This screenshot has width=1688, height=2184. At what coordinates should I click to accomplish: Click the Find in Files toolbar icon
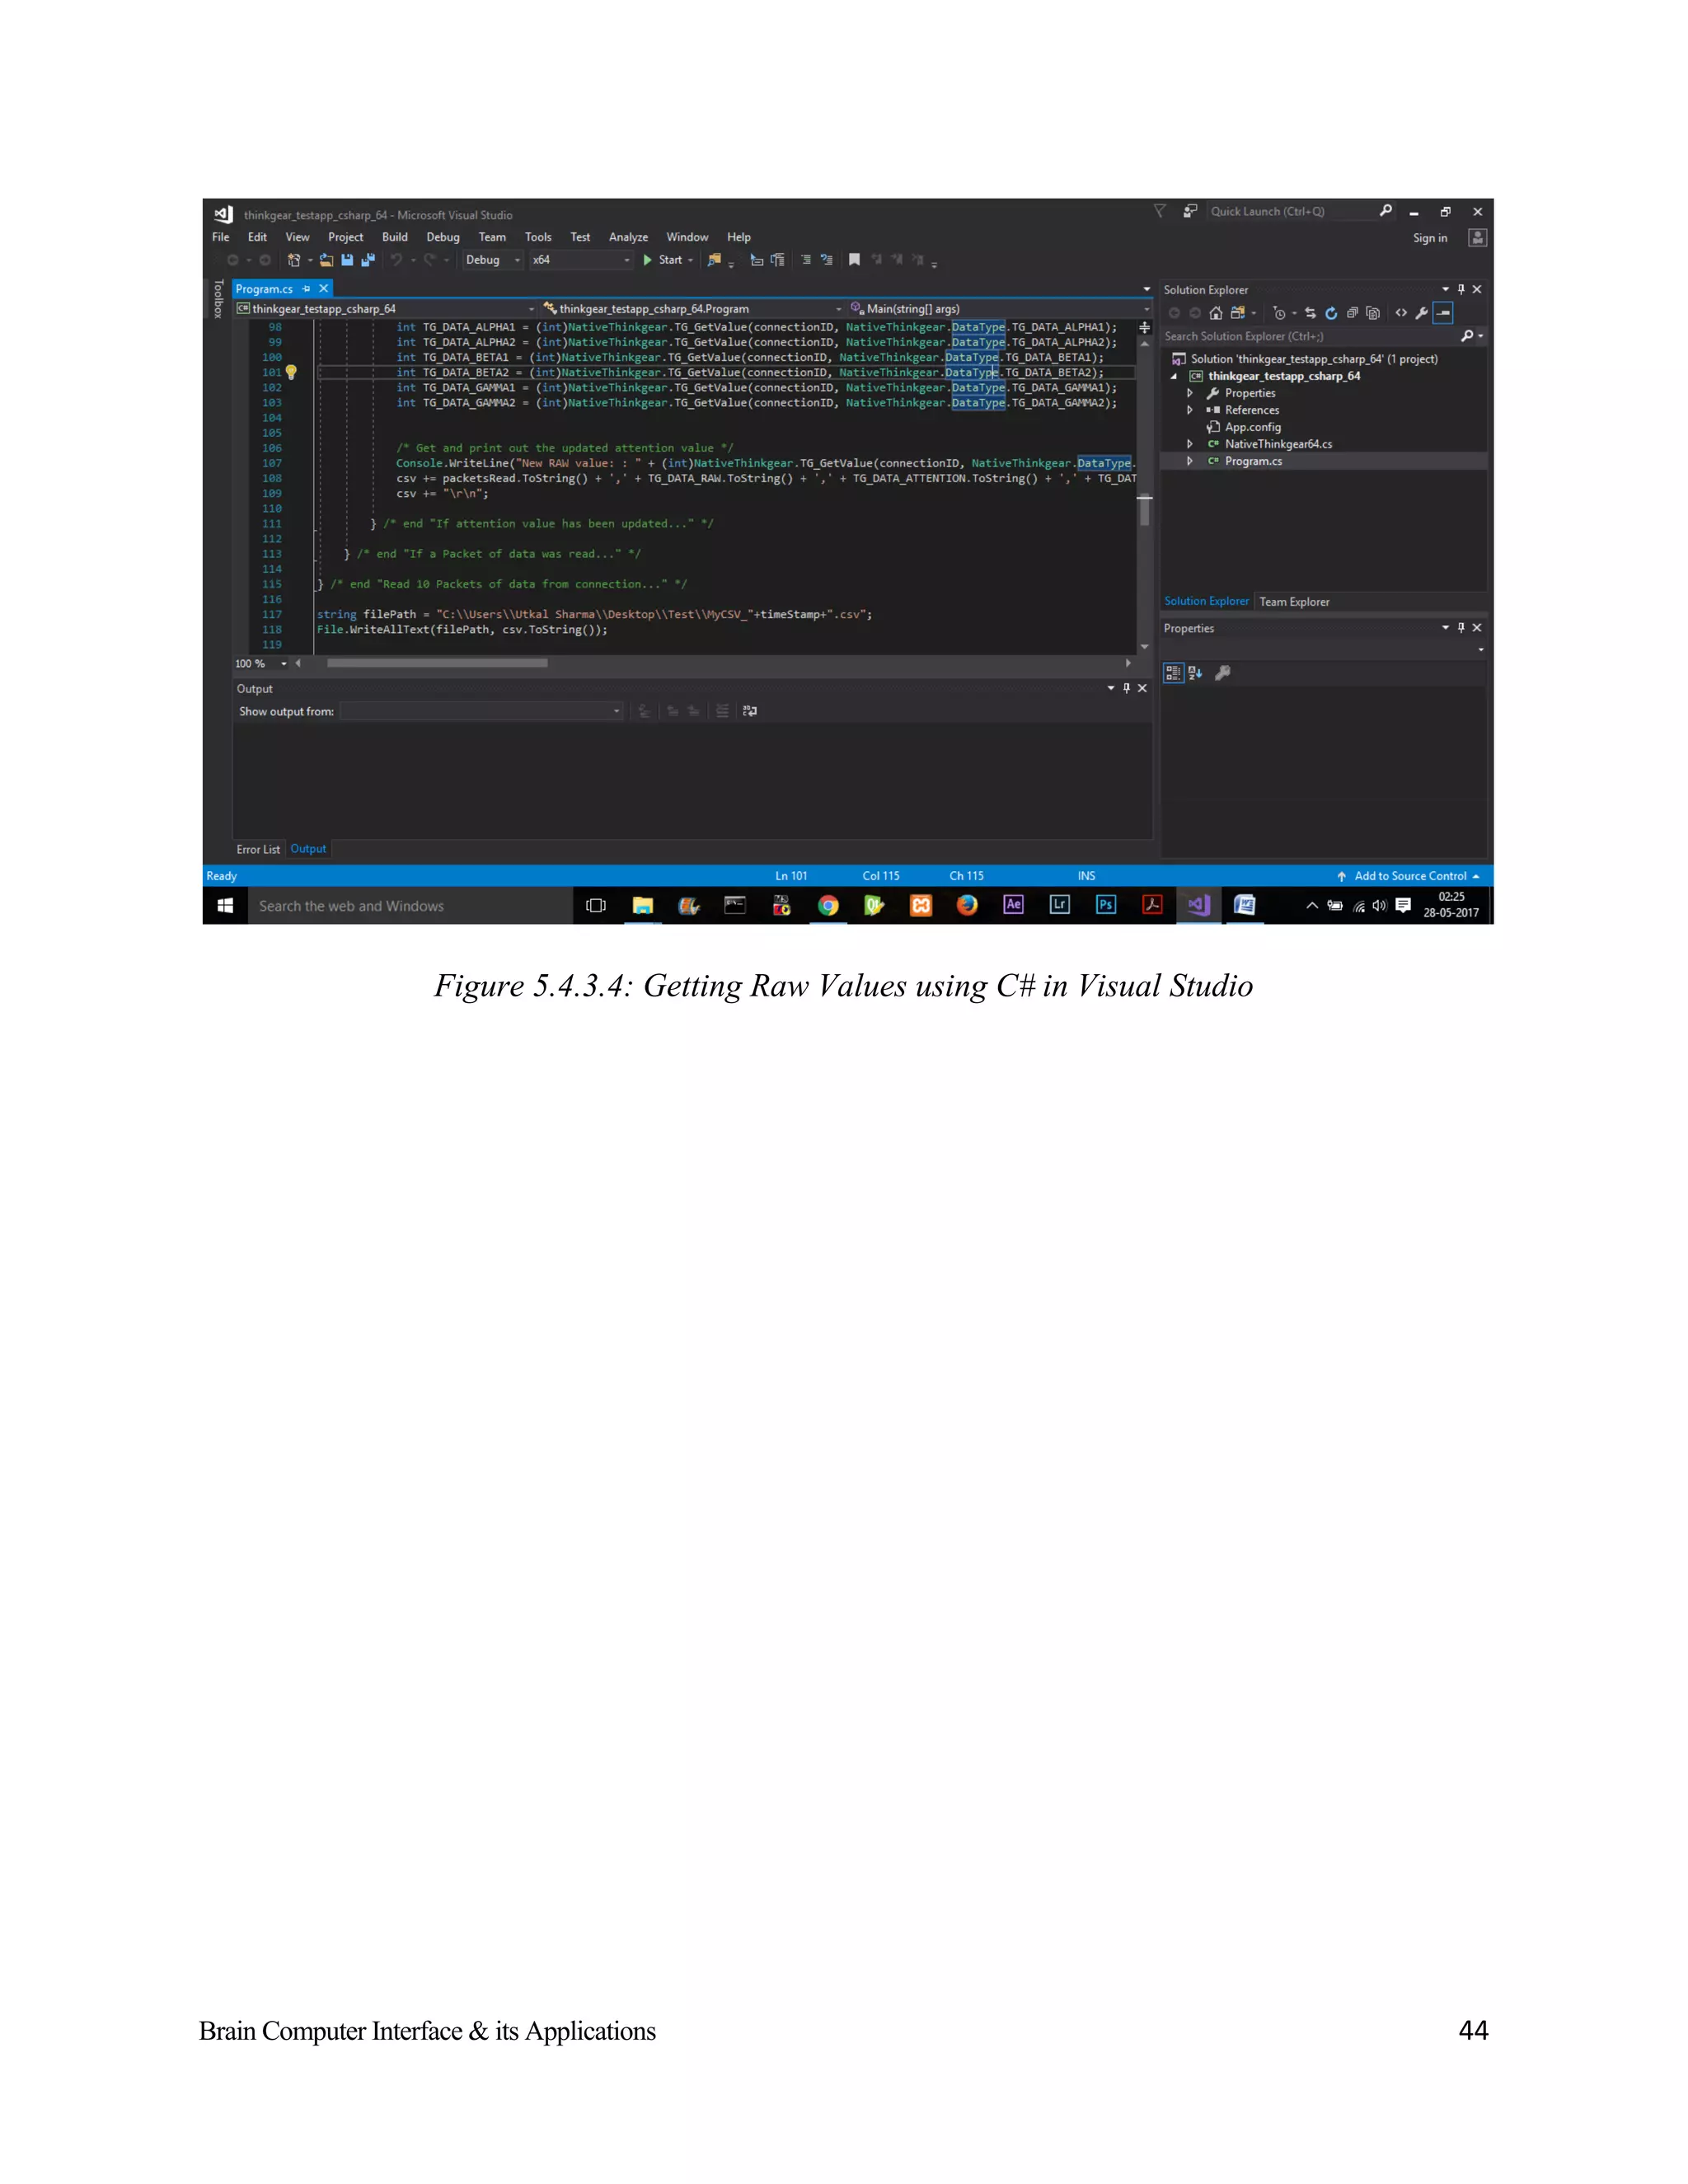pos(714,260)
